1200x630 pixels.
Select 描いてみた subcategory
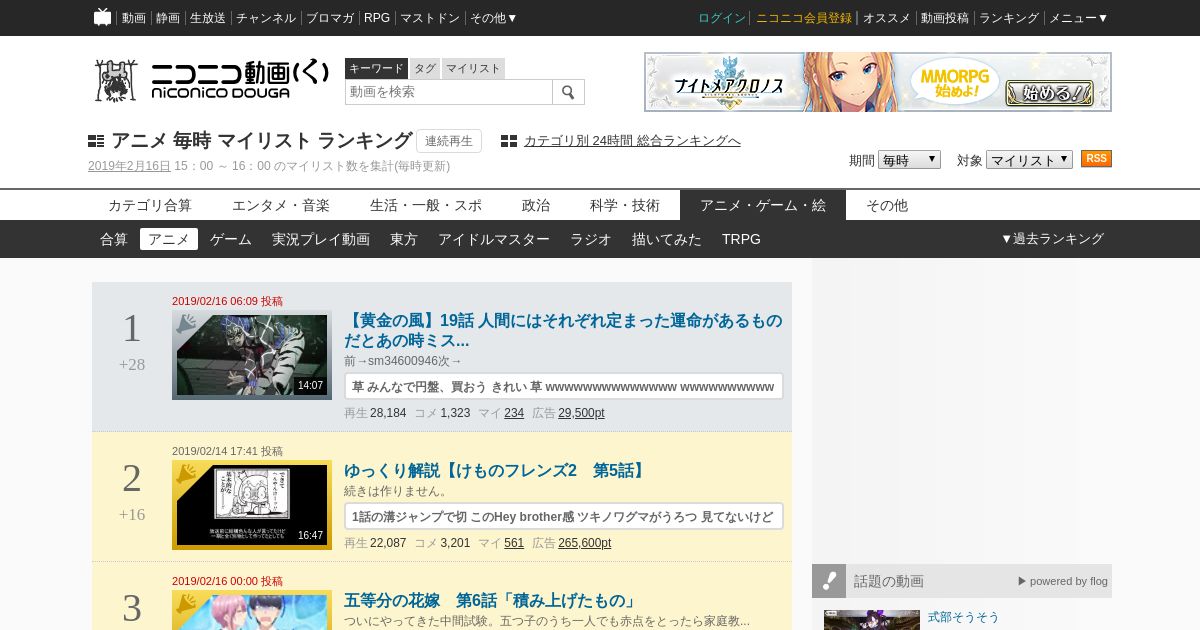point(667,239)
